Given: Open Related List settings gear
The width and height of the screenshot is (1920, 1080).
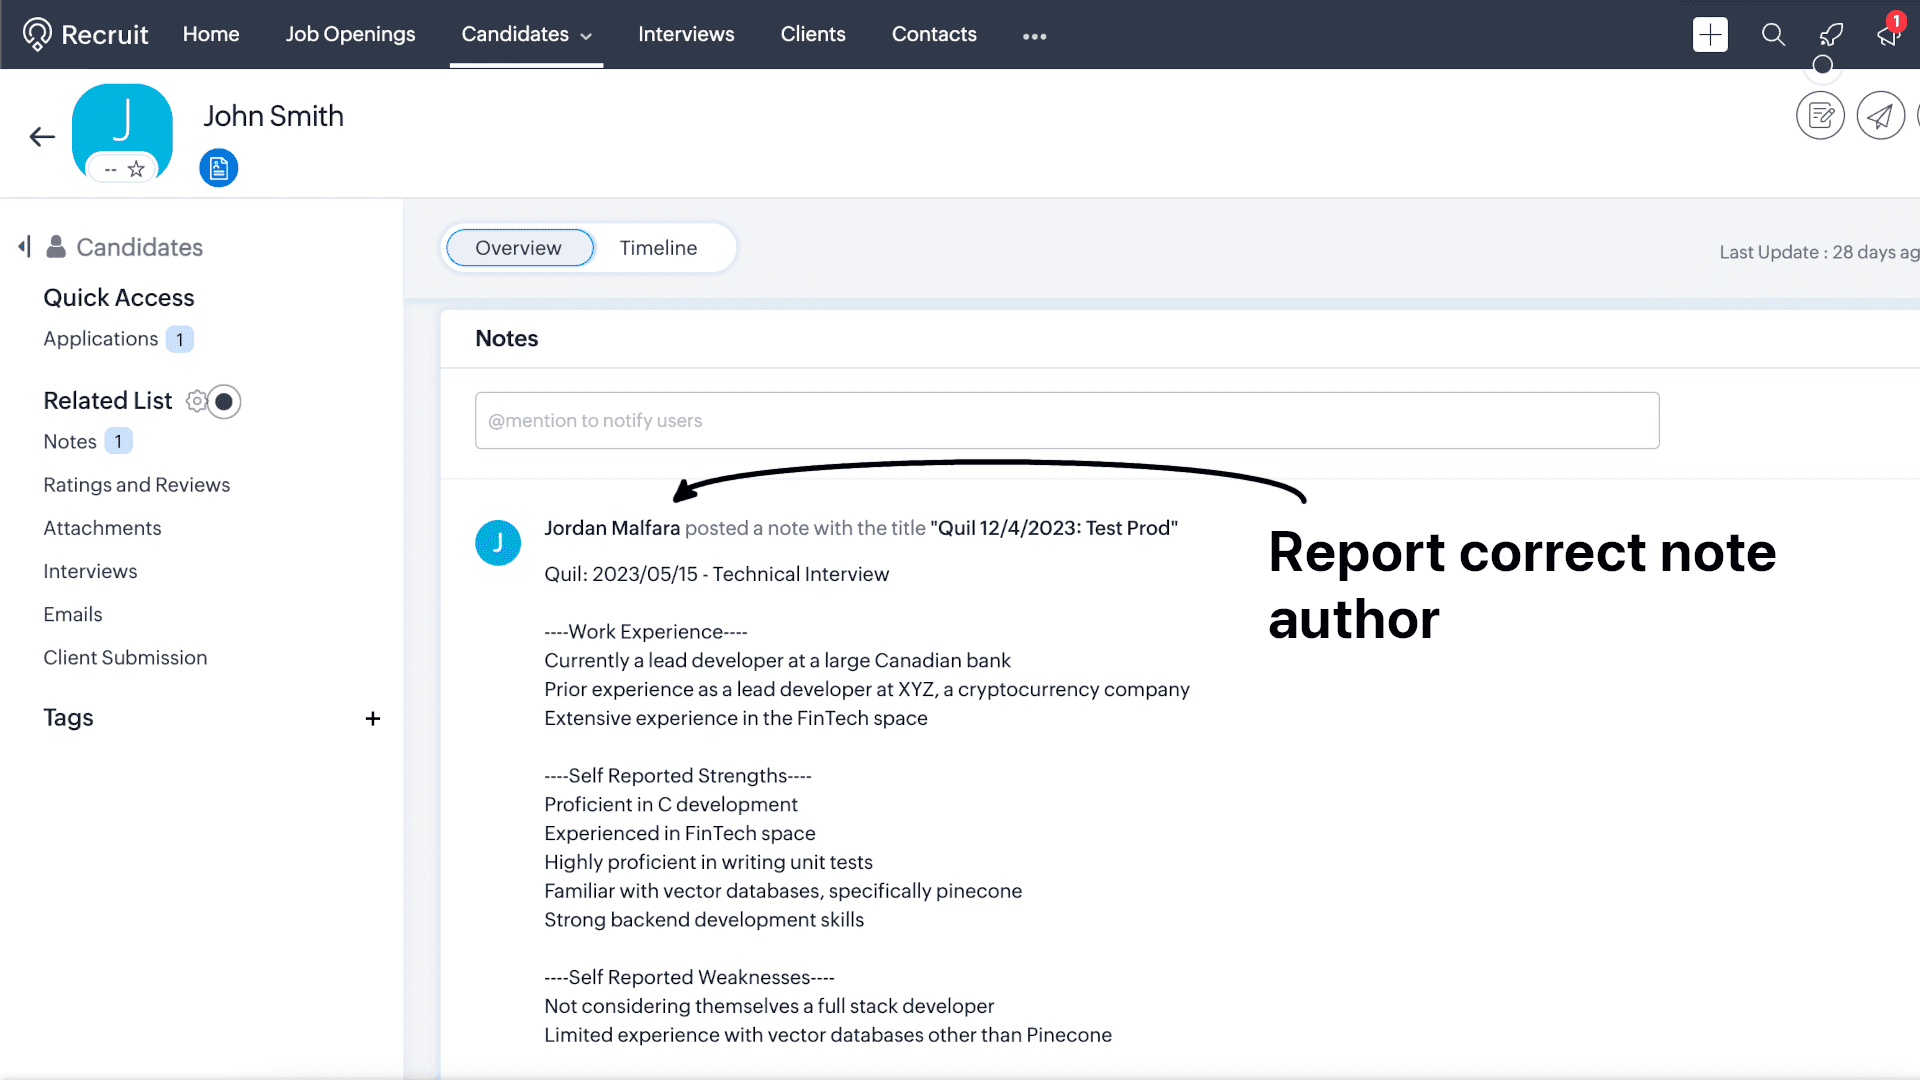Looking at the screenshot, I should [196, 401].
